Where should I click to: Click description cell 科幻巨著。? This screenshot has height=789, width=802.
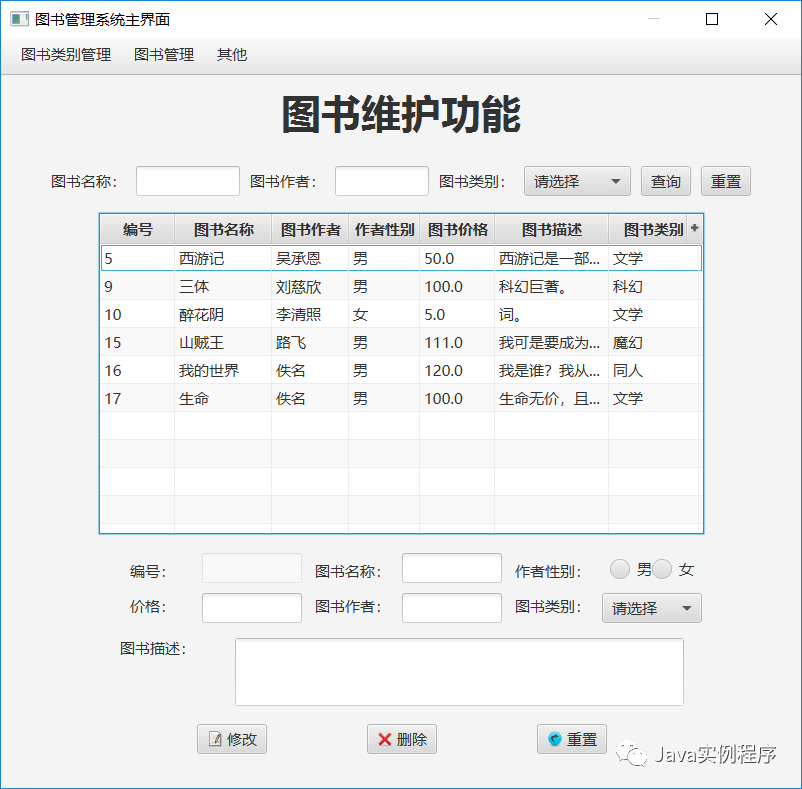pyautogui.click(x=551, y=286)
